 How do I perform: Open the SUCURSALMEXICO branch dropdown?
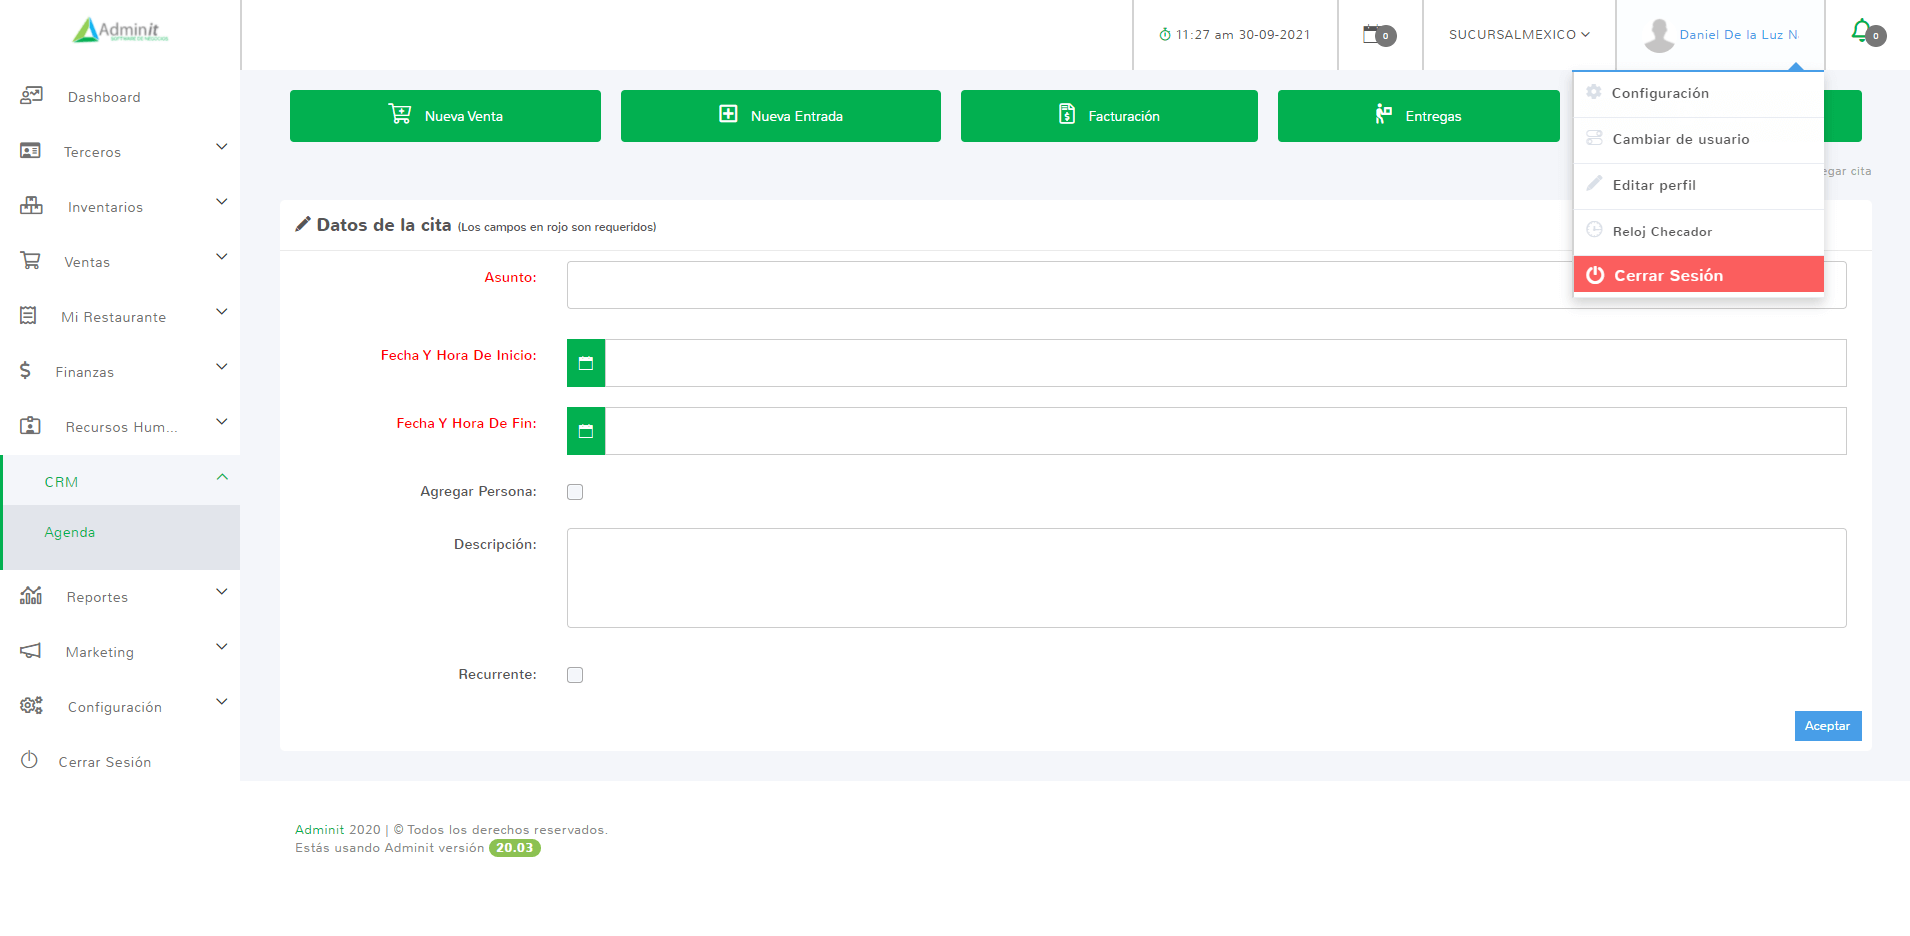pyautogui.click(x=1518, y=35)
